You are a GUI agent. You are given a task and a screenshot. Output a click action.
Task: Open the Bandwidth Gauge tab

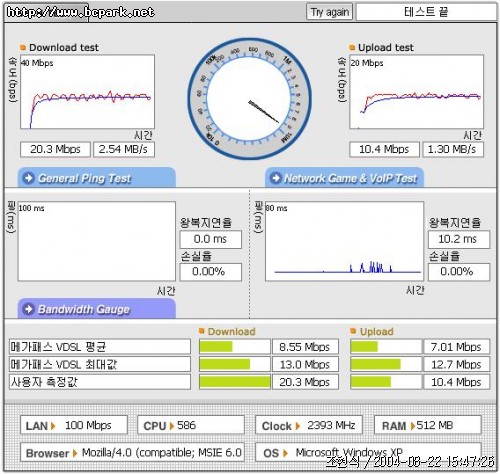pos(97,309)
